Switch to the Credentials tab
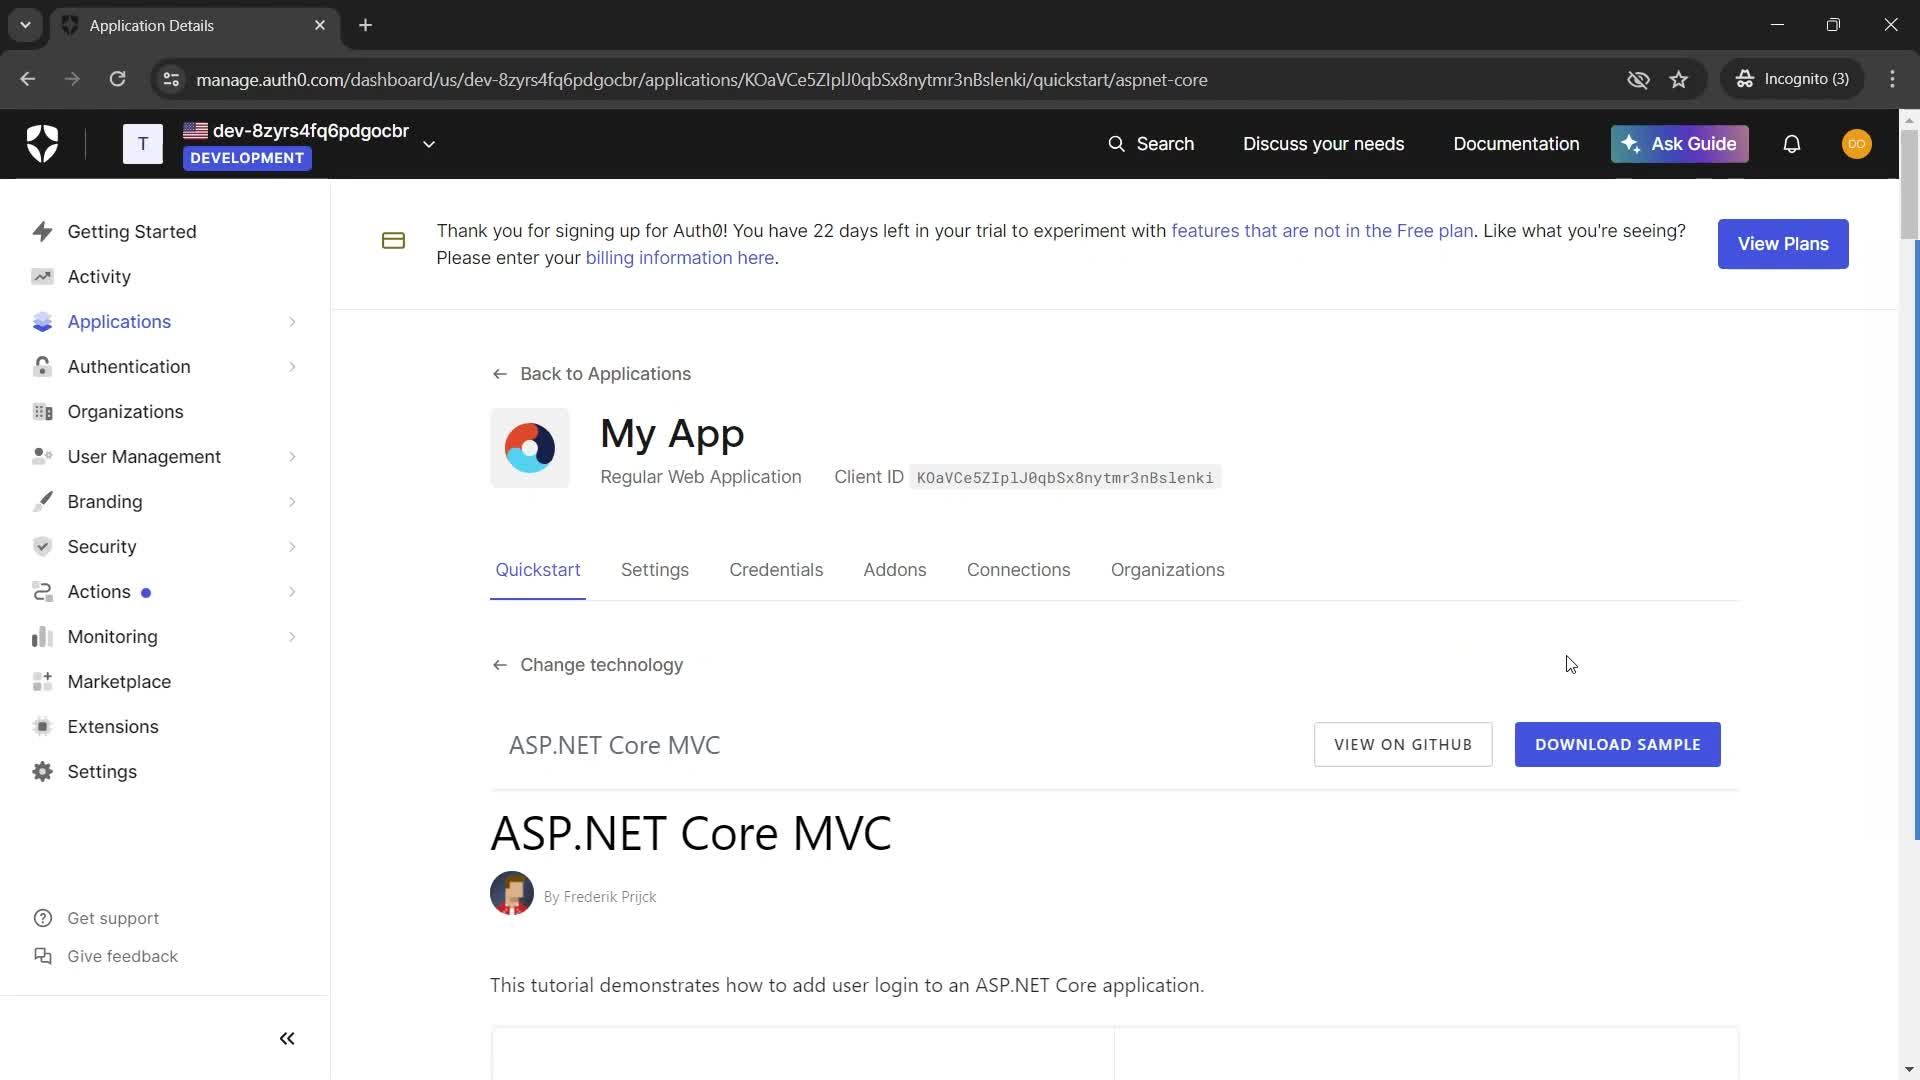 click(x=776, y=570)
